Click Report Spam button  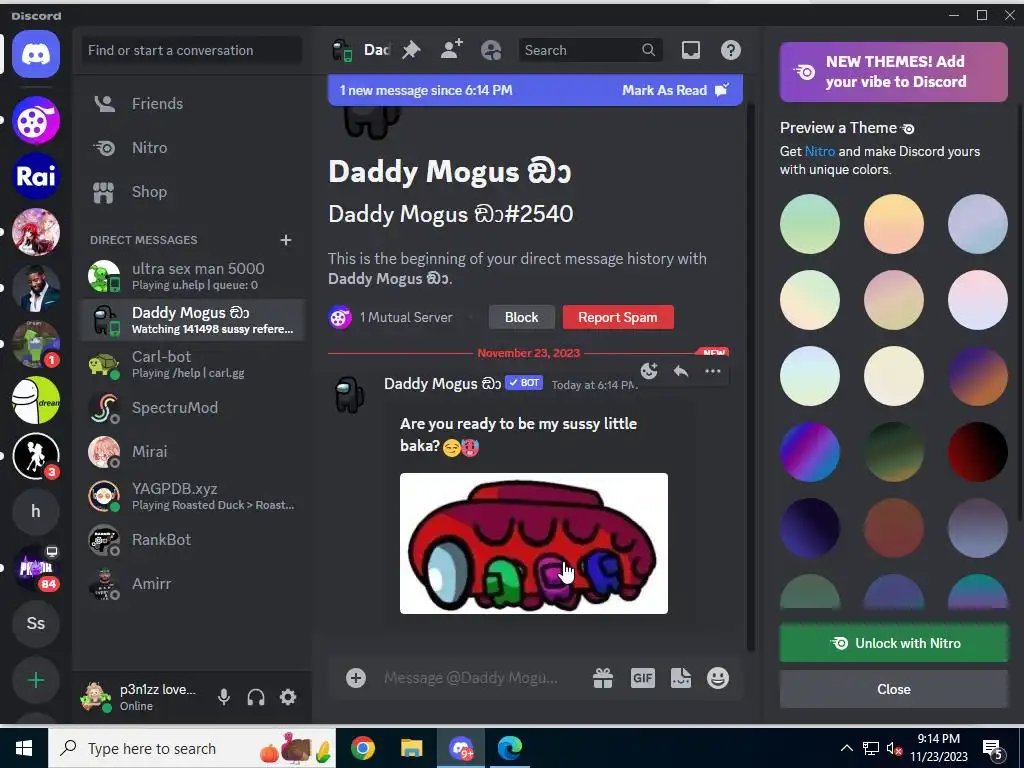[617, 317]
